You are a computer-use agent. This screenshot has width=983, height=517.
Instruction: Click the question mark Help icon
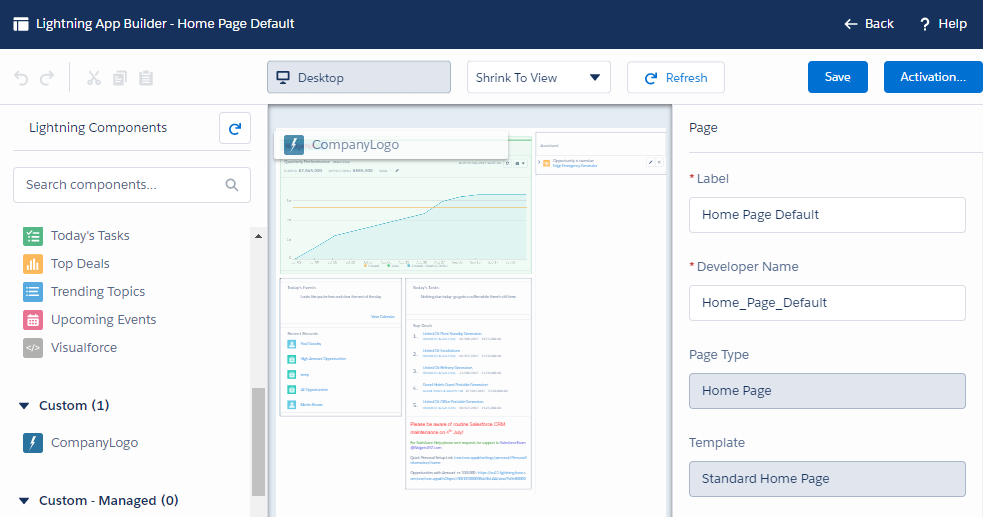click(x=925, y=24)
